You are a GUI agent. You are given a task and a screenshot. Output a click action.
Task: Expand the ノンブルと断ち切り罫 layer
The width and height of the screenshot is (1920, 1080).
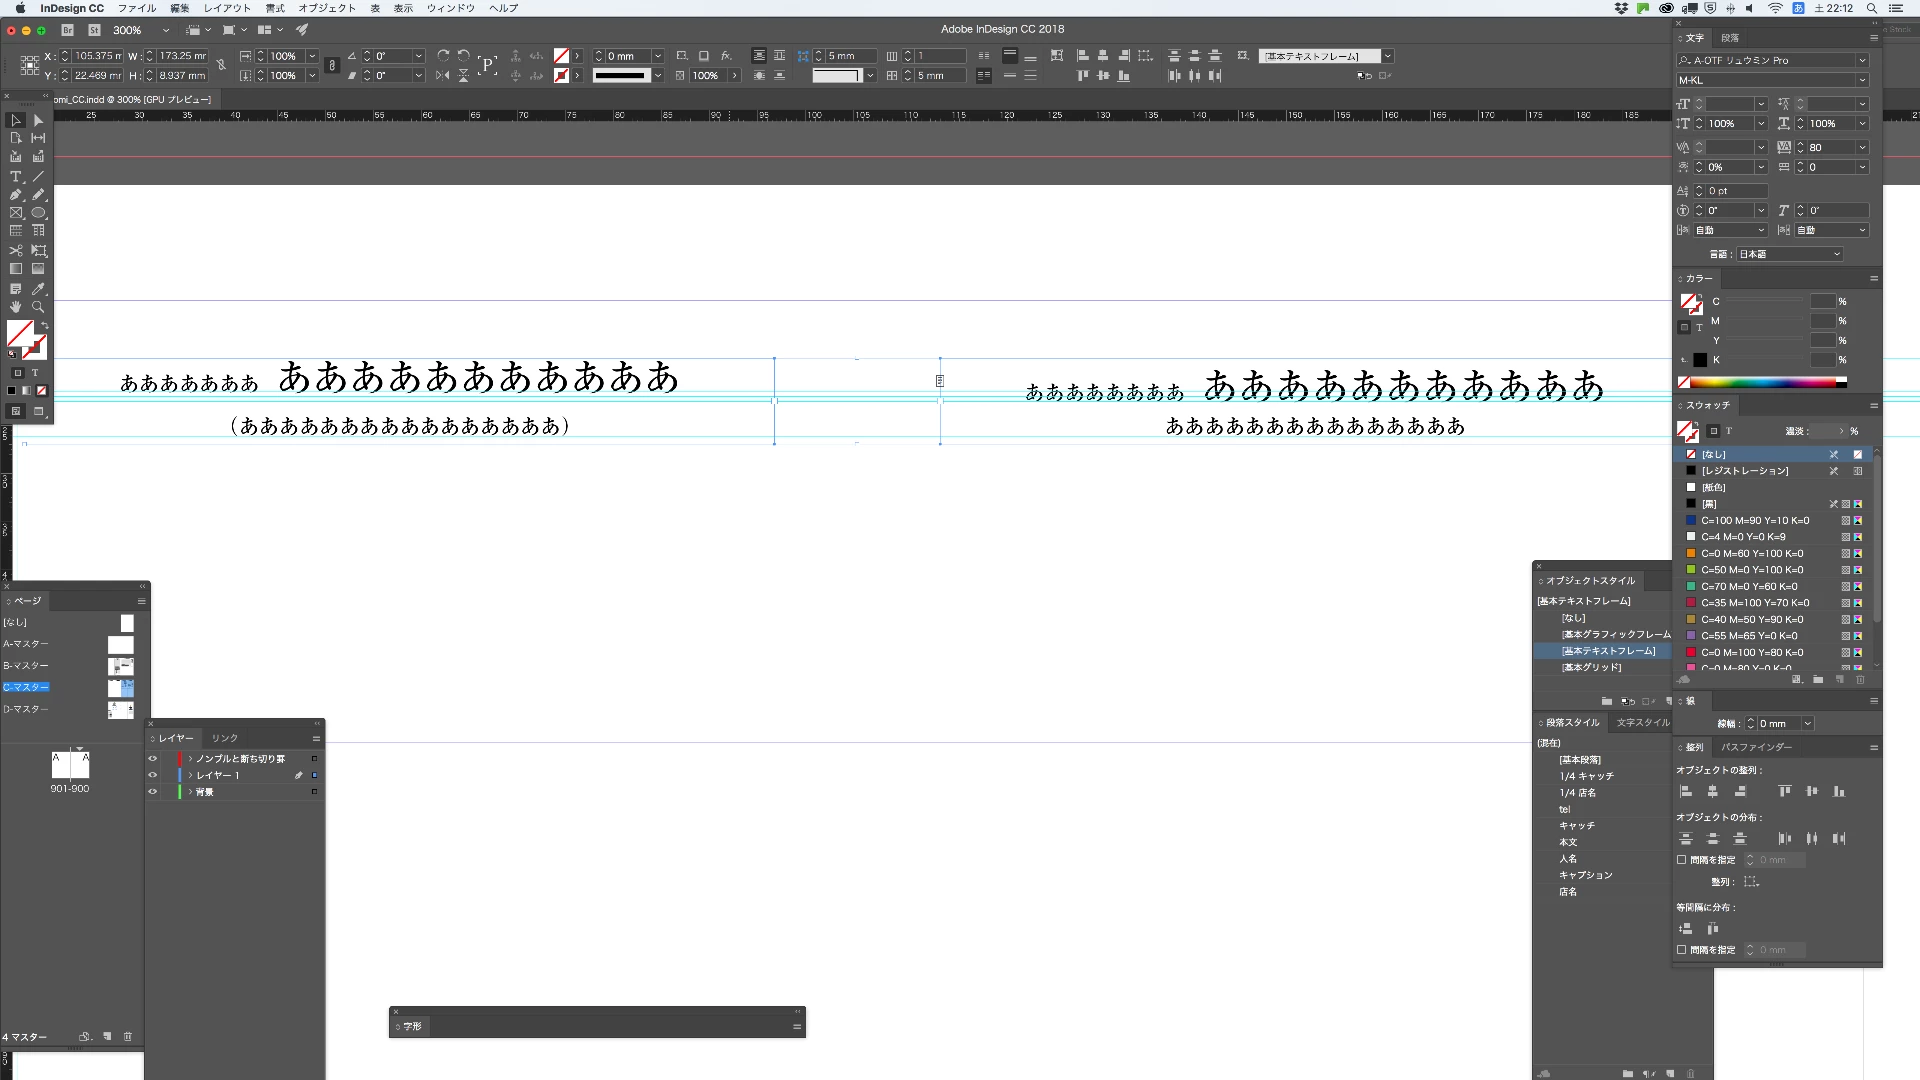click(x=190, y=759)
